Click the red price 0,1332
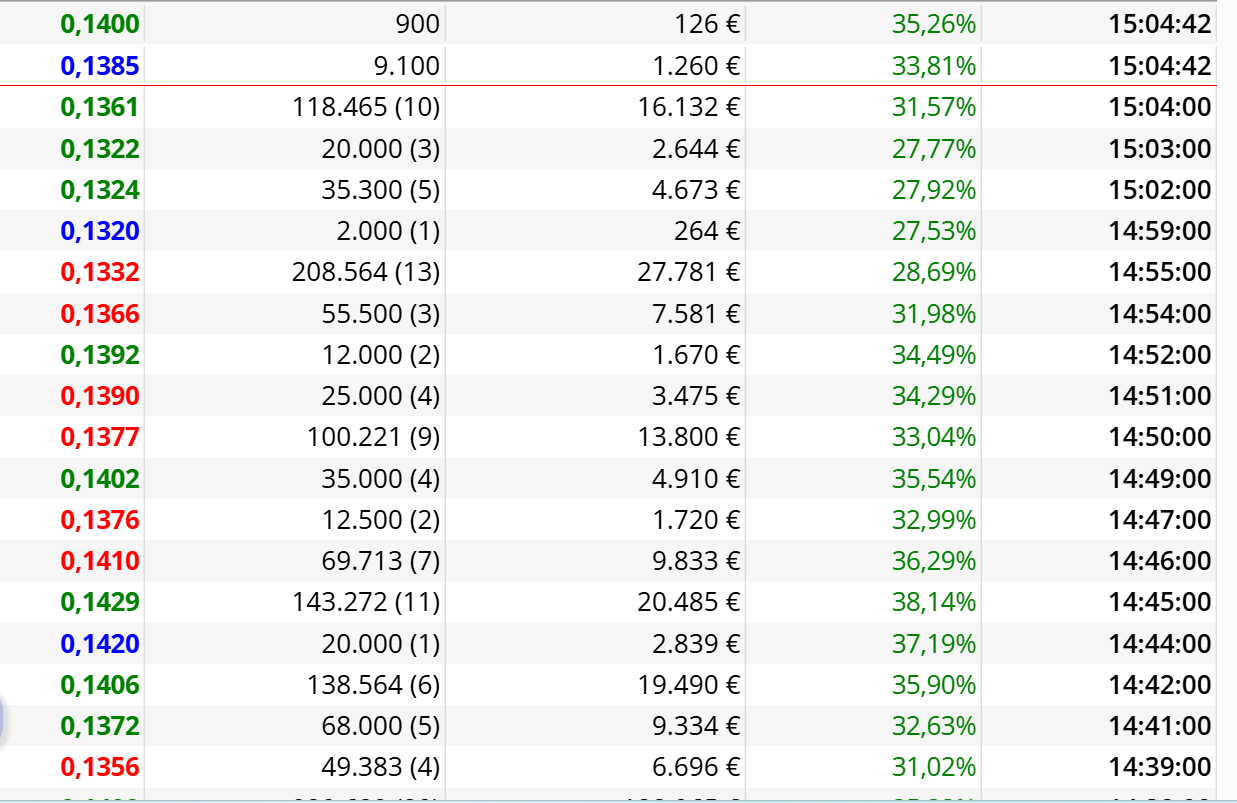Image resolution: width=1237 pixels, height=803 pixels. (100, 272)
